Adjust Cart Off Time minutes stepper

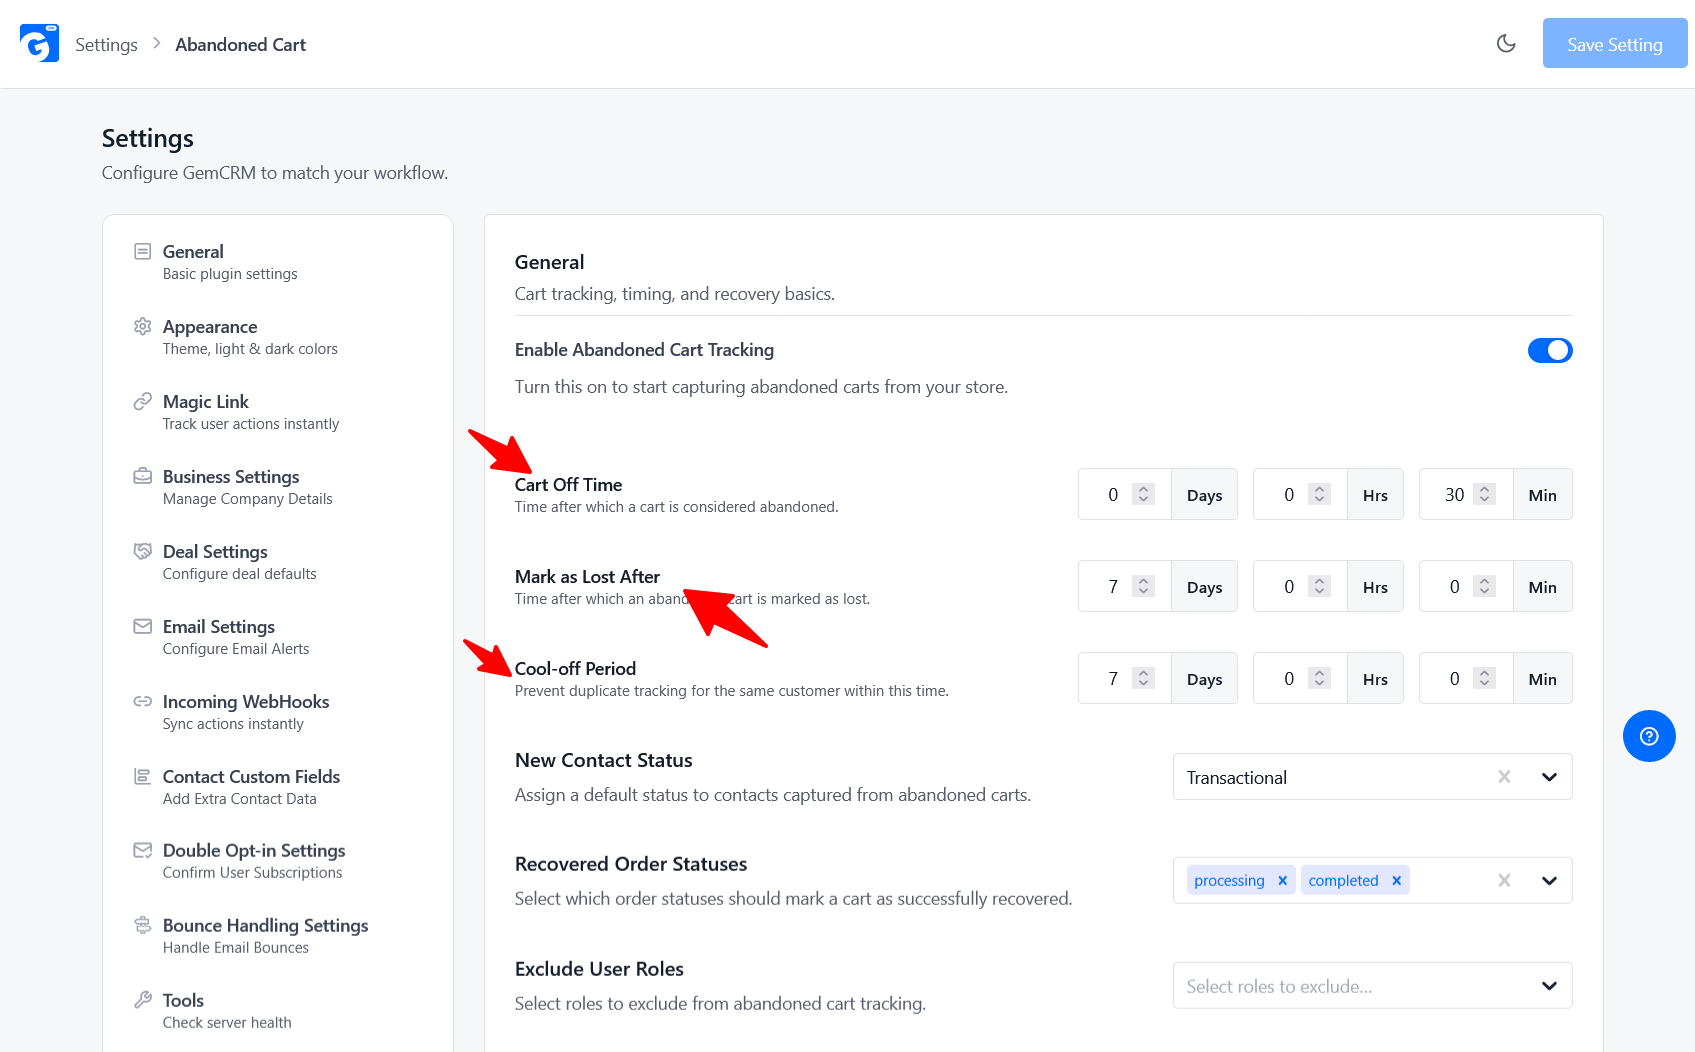point(1485,494)
